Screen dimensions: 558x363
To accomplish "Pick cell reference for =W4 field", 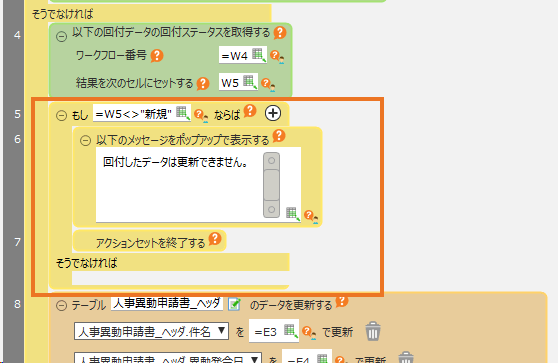I will 259,55.
